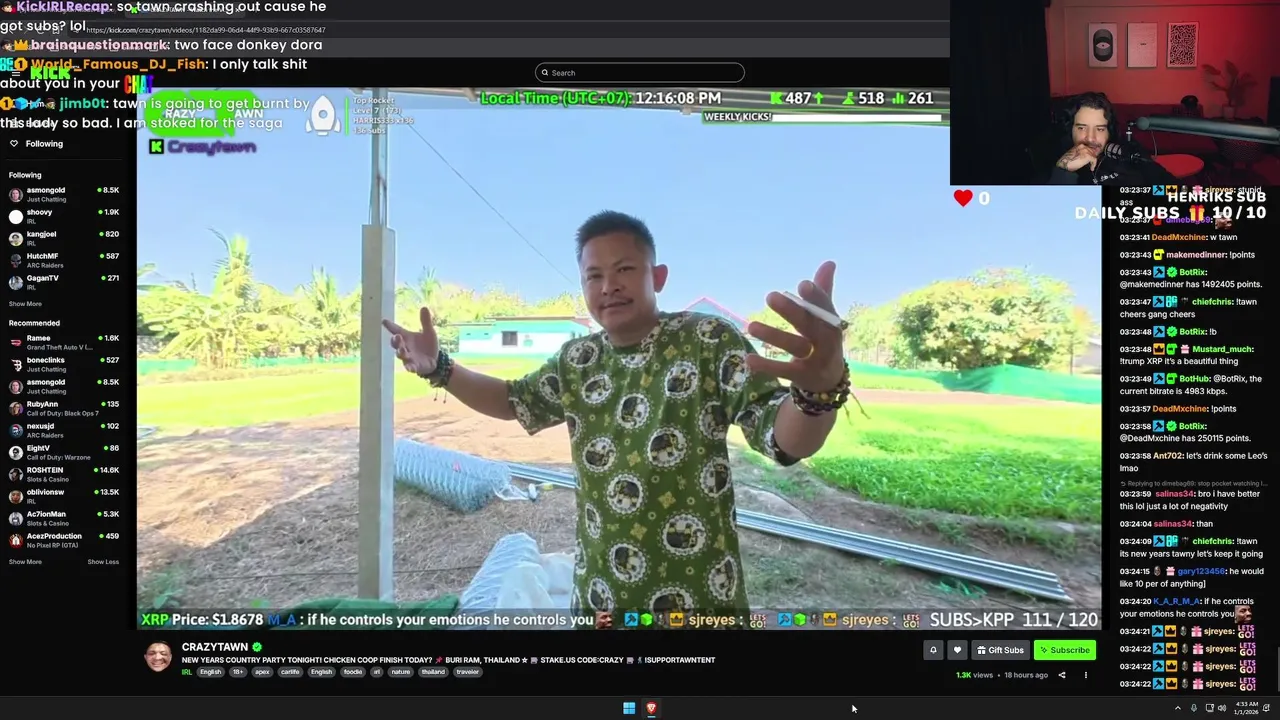Select the traveler tag

[x=468, y=672]
